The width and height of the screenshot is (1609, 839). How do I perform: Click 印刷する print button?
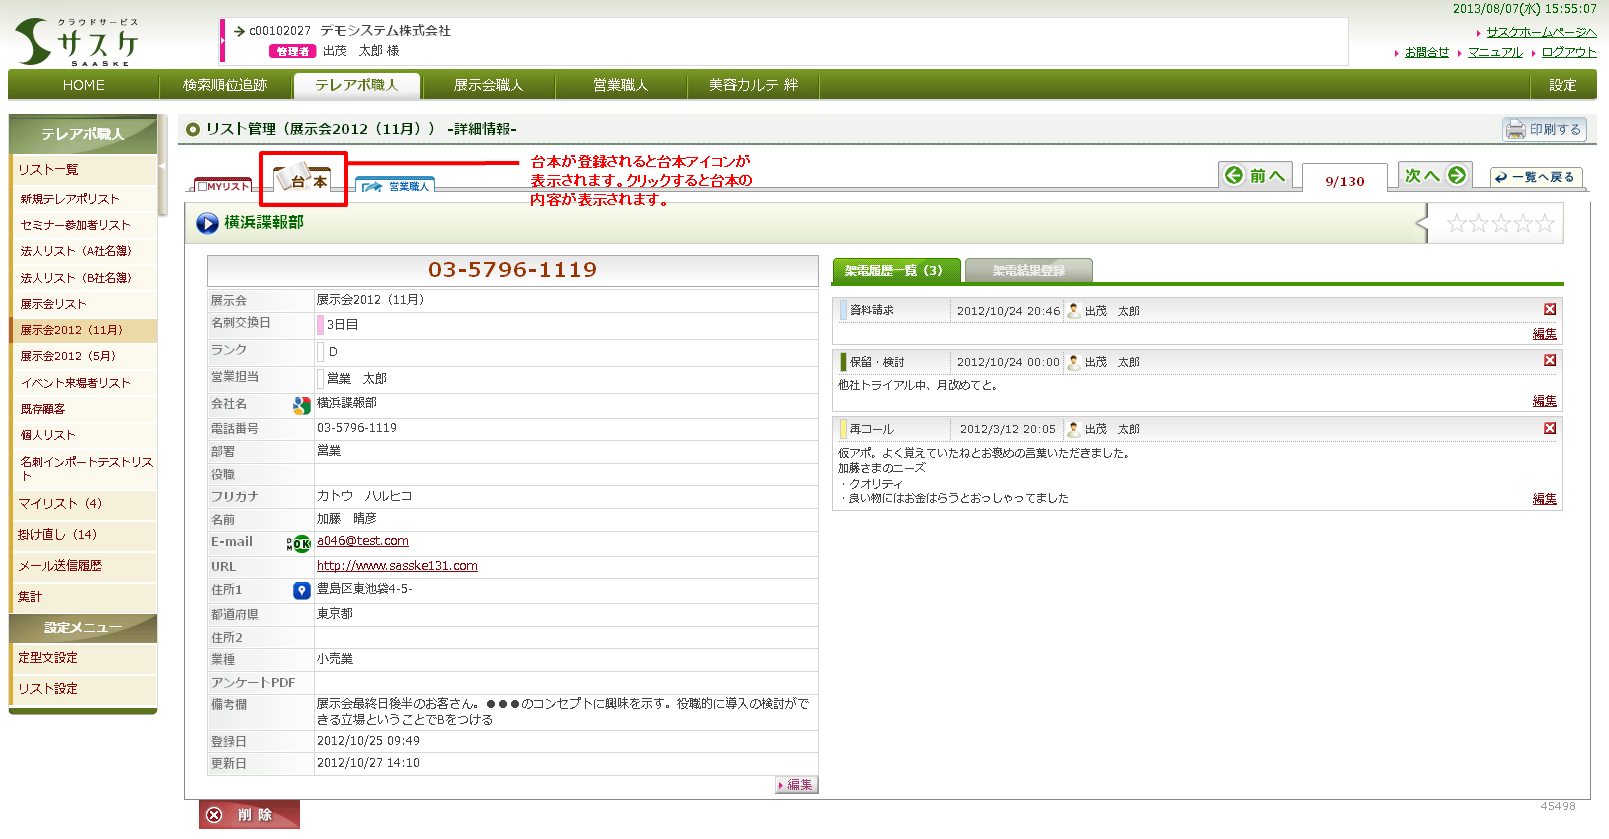click(x=1544, y=129)
